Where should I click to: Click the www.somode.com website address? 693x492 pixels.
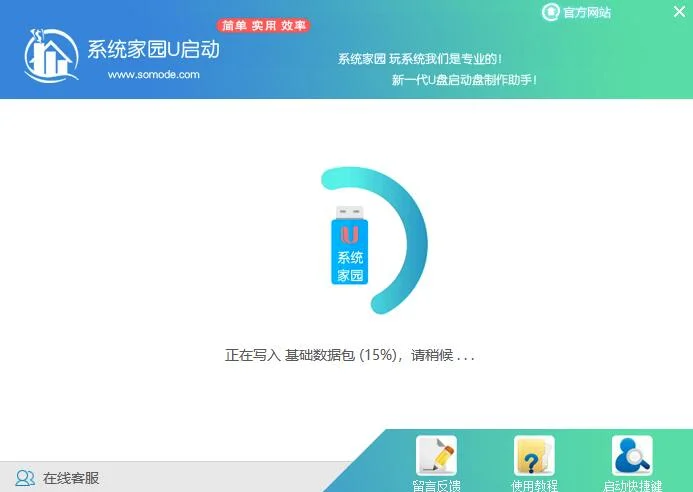pyautogui.click(x=153, y=74)
